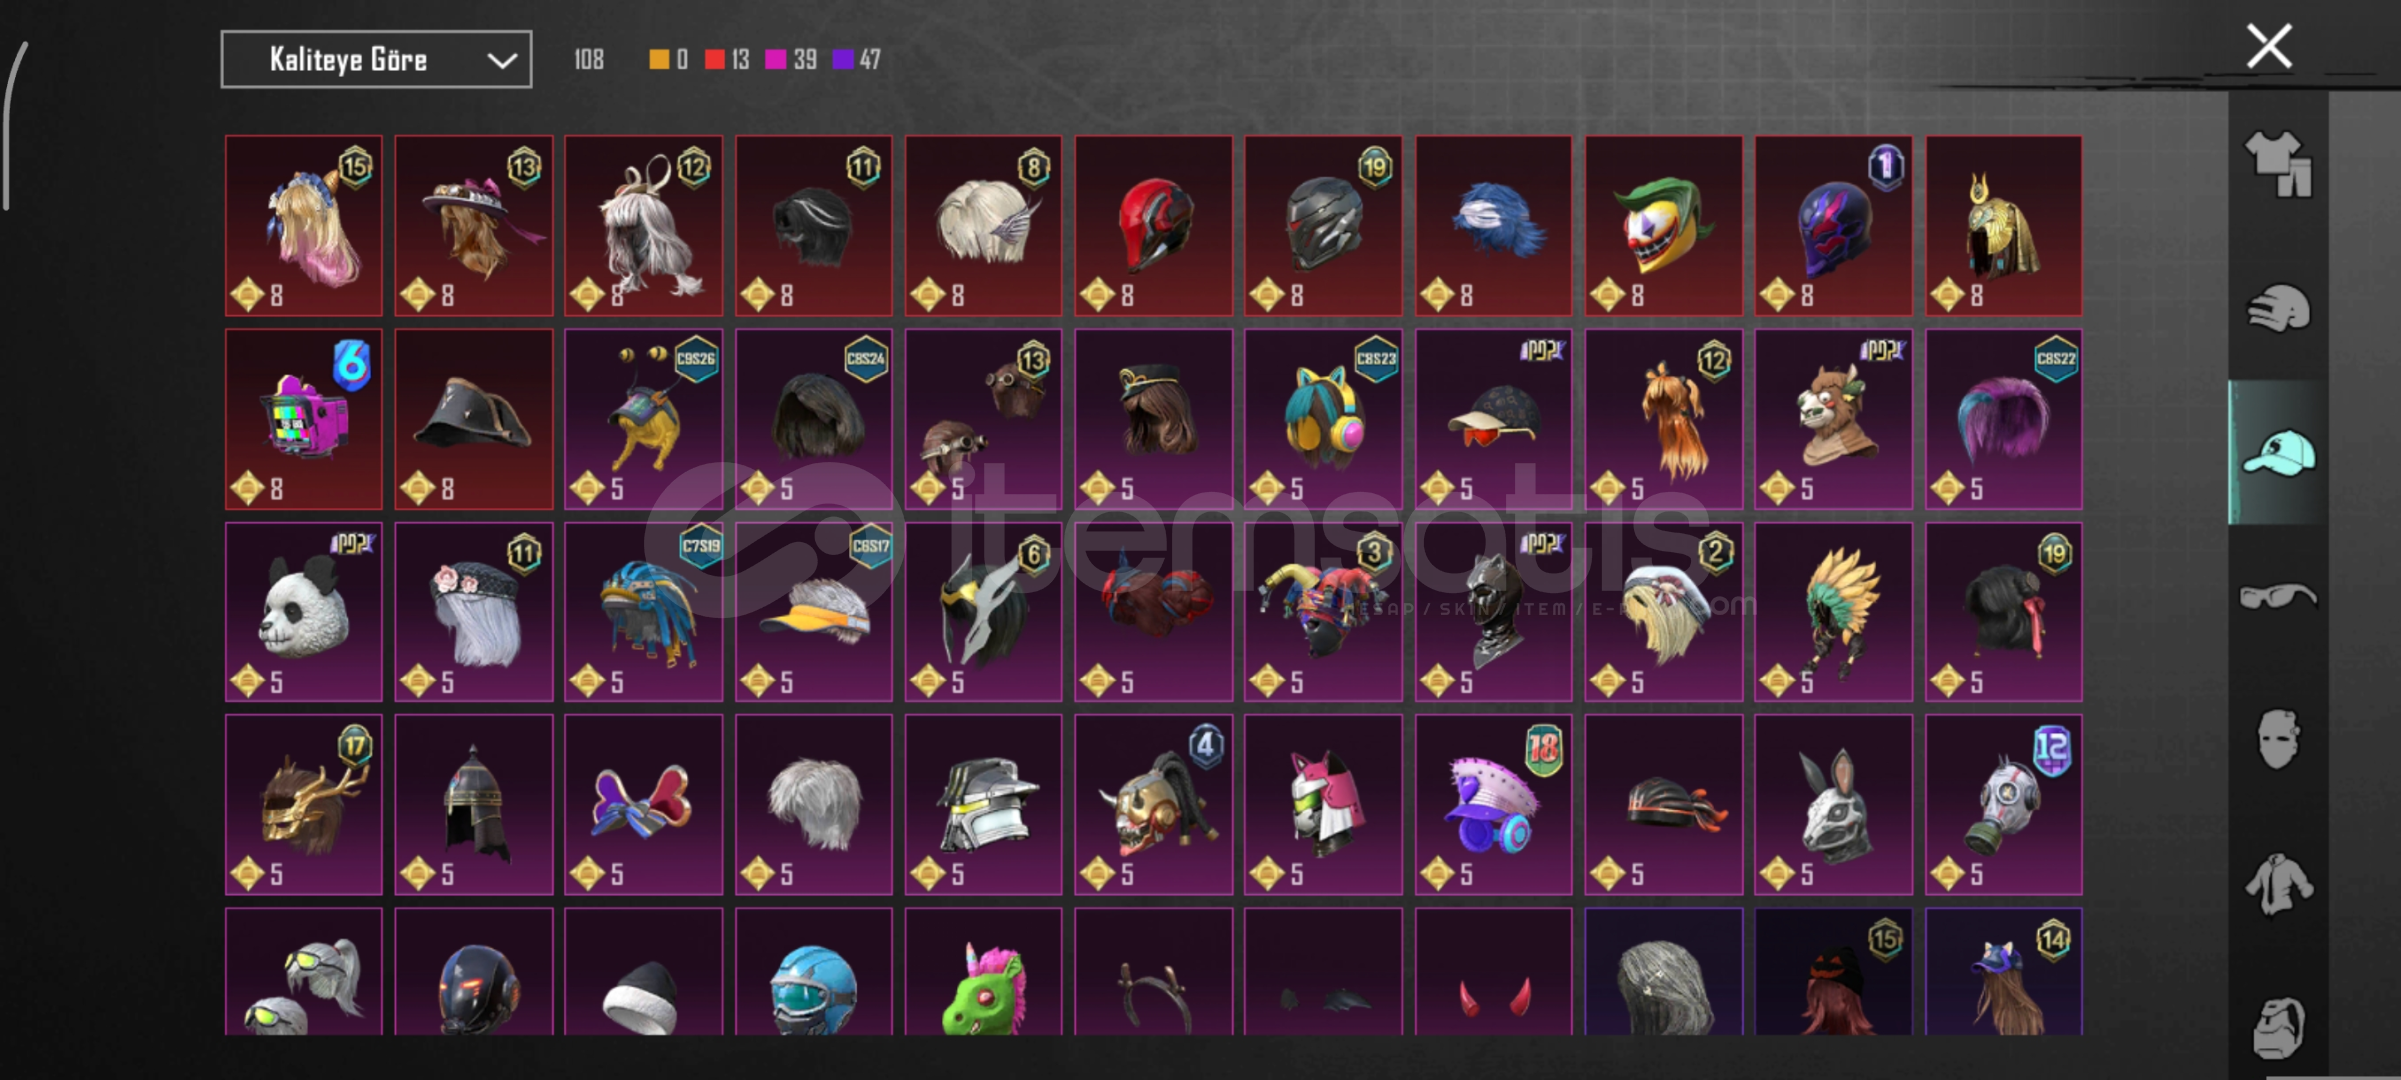Select the golden pharaoh headdress item
Image resolution: width=2401 pixels, height=1080 pixels.
[2004, 226]
